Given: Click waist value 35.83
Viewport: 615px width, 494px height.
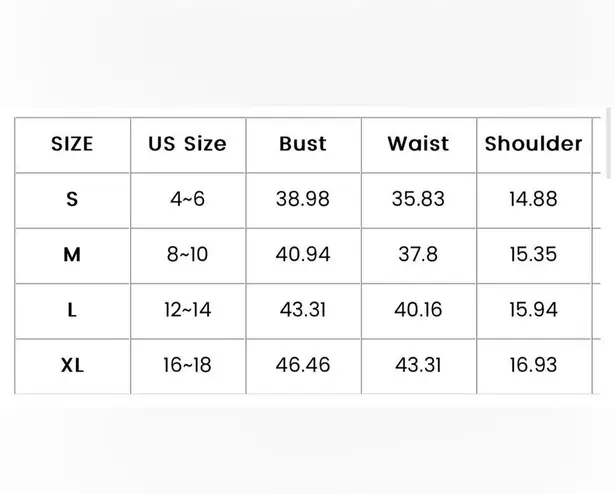Looking at the screenshot, I should tap(418, 199).
